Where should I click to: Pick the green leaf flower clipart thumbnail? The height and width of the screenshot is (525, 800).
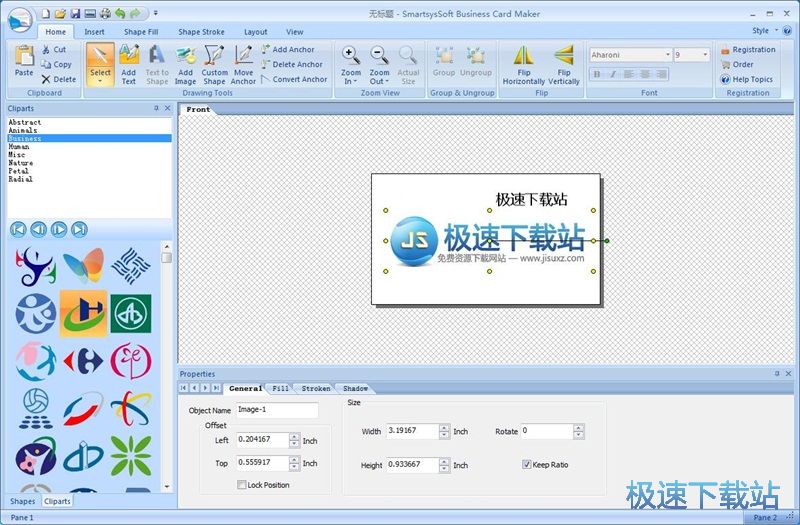pyautogui.click(x=131, y=456)
